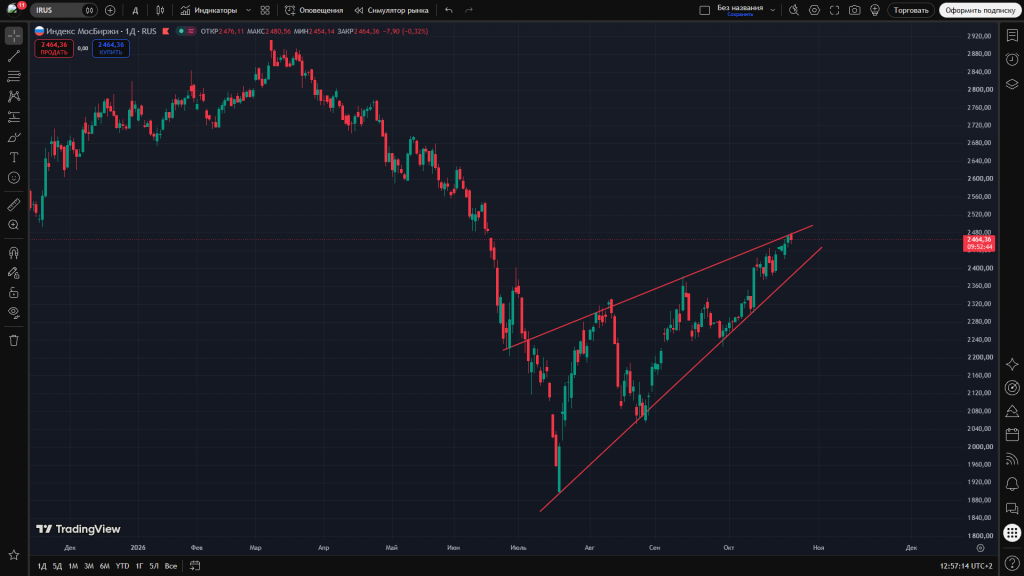Screen dimensions: 1024x576
Task: Open the indicator templates menu
Action: coord(265,10)
